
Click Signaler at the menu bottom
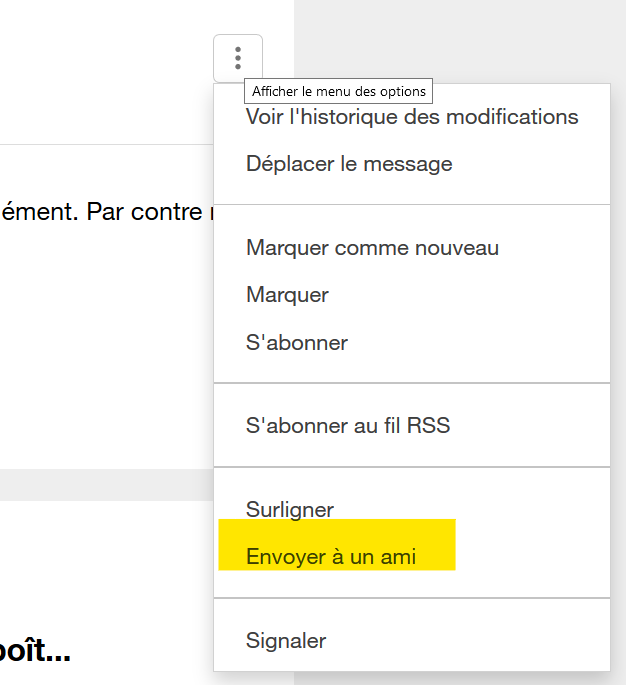(x=286, y=640)
